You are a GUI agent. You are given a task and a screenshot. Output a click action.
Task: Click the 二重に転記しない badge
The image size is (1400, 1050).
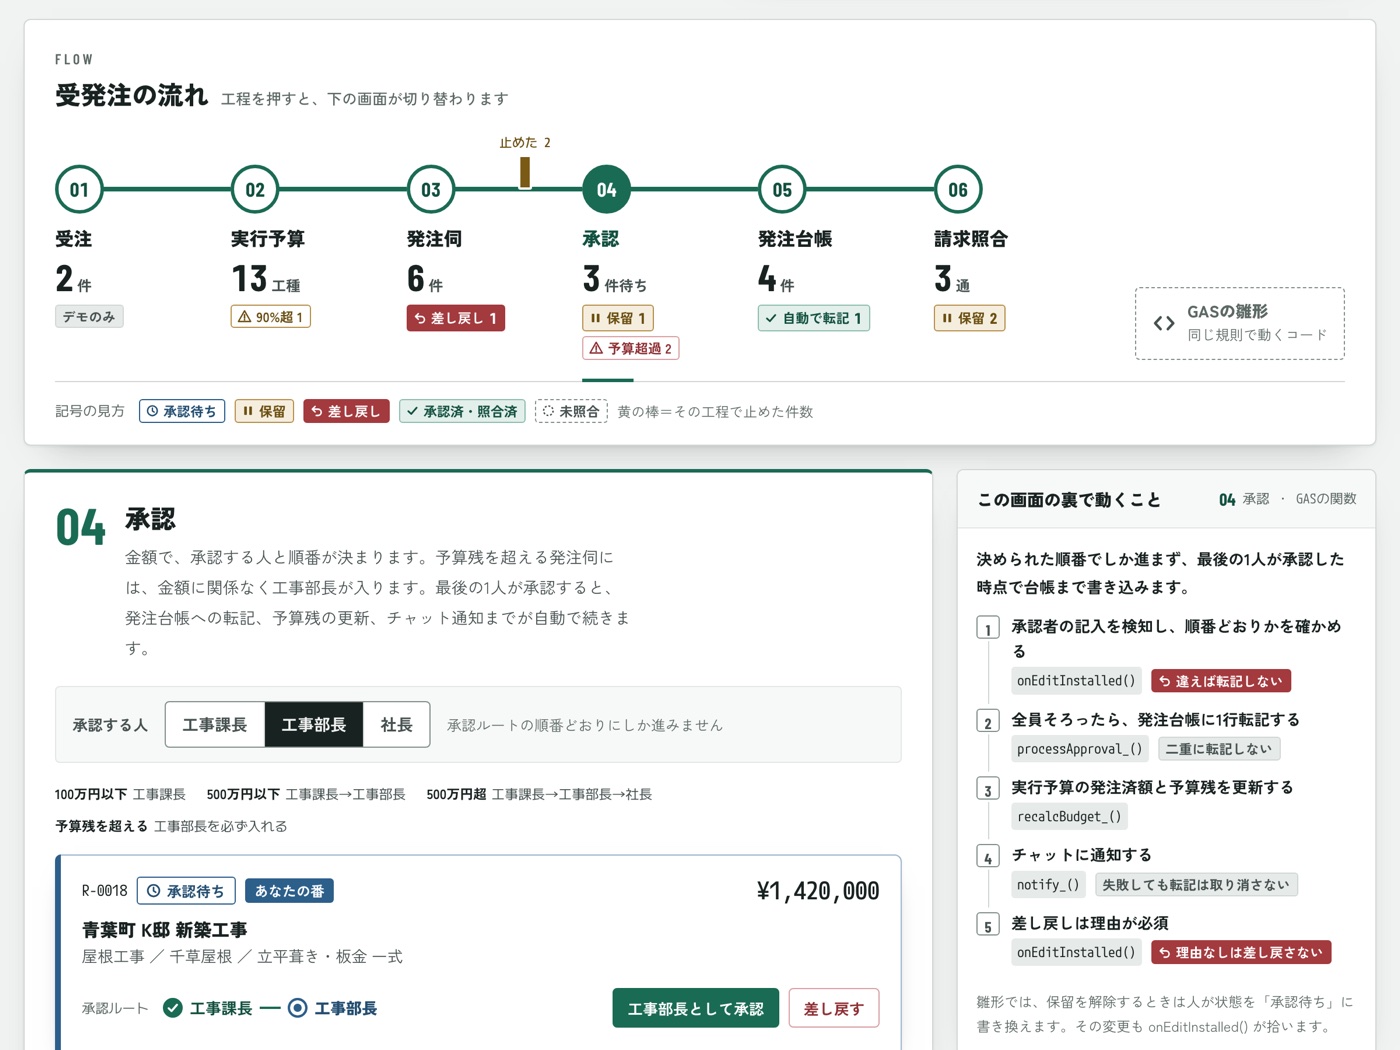1219,748
